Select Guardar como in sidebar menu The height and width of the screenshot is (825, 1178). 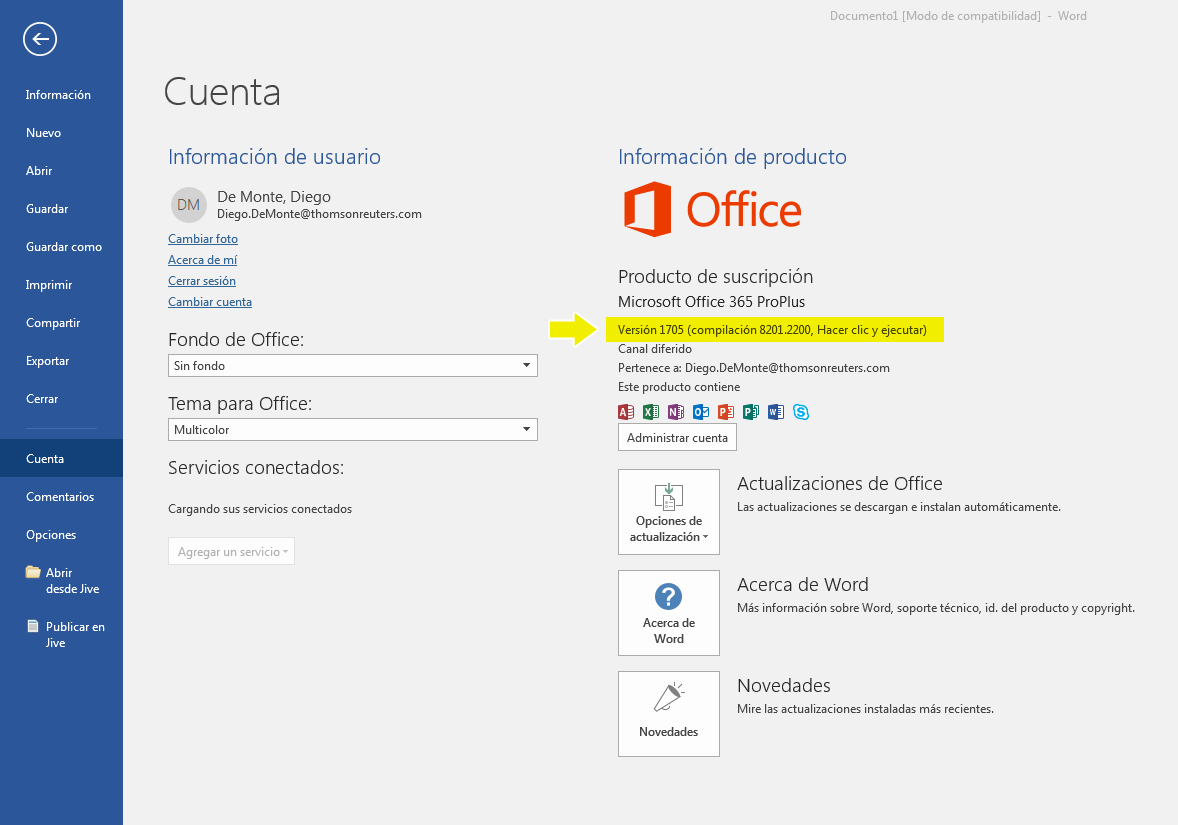click(x=64, y=247)
